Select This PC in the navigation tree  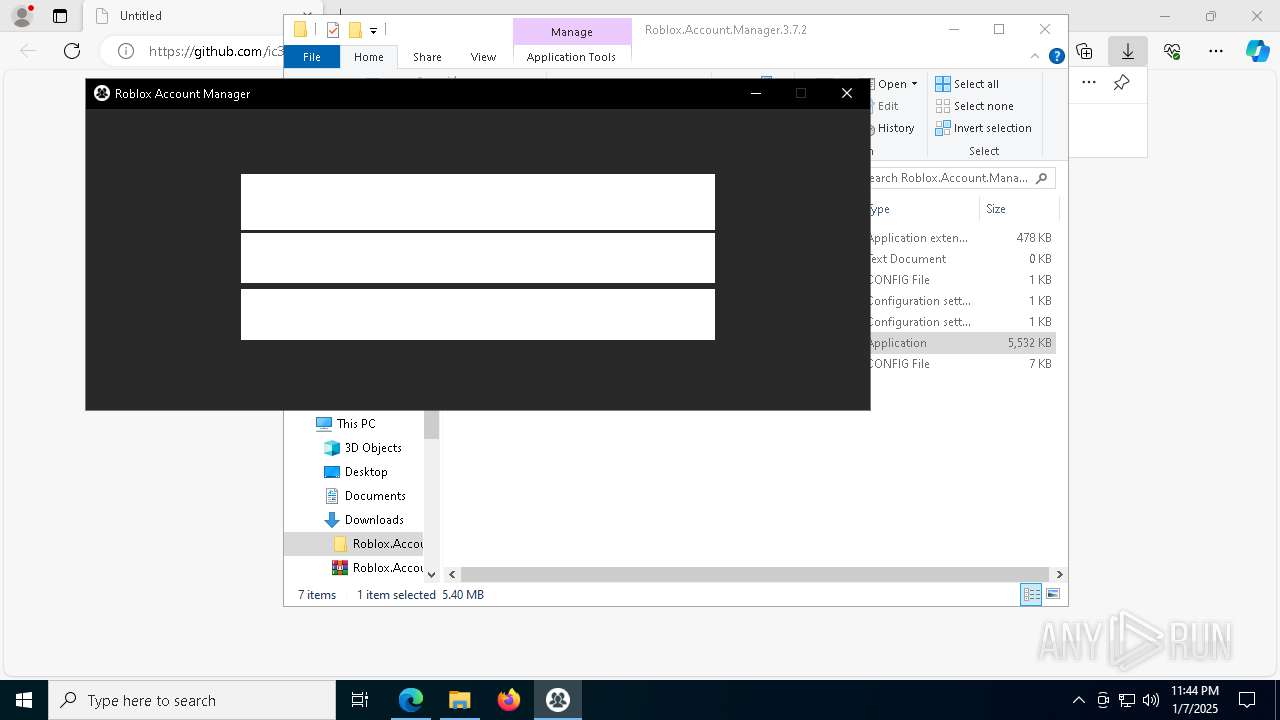click(x=346, y=424)
